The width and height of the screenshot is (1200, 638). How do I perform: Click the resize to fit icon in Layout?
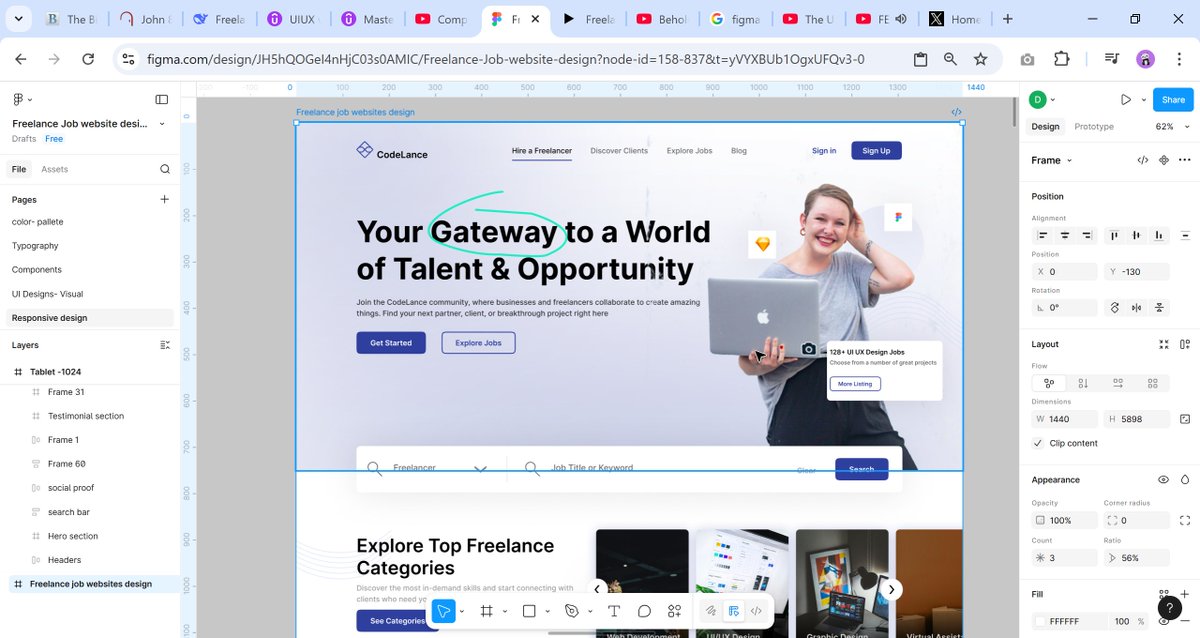point(1164,344)
